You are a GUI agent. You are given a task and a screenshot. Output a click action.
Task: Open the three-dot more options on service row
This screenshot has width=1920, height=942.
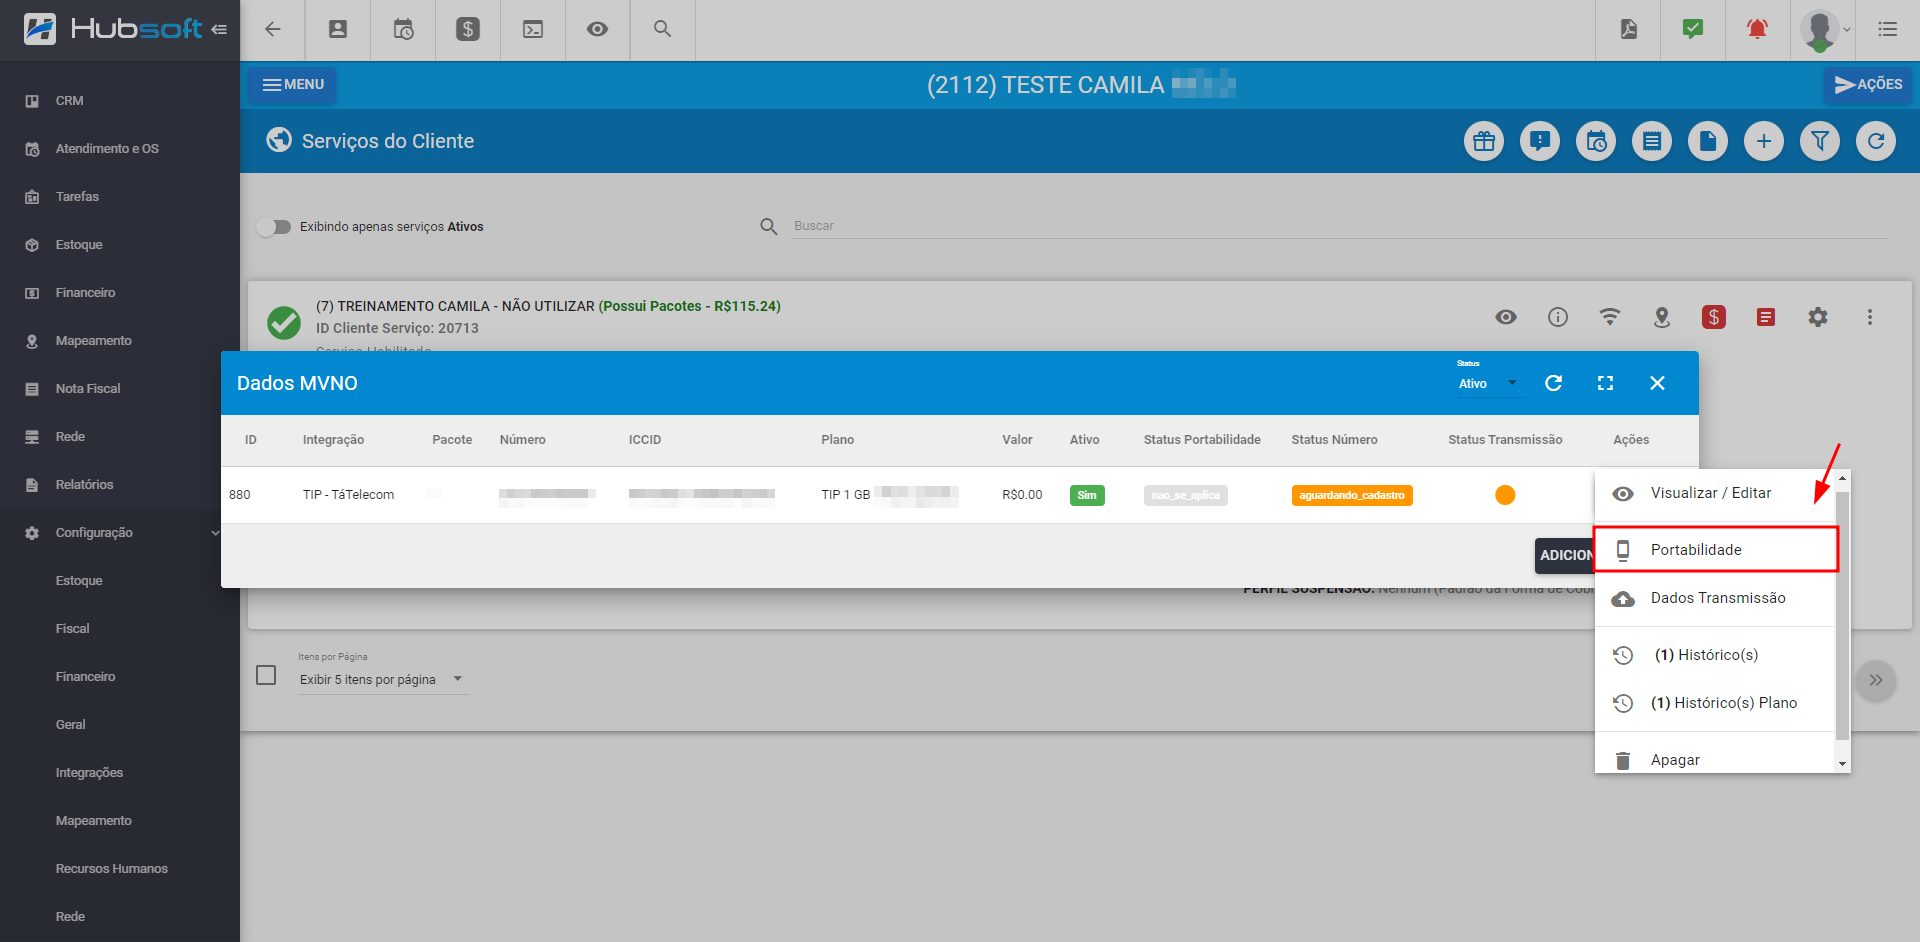click(x=1870, y=317)
